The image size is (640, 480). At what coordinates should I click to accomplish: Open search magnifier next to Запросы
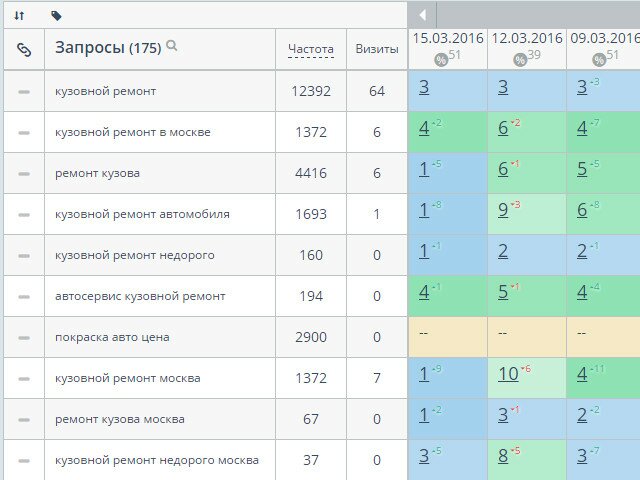[x=172, y=45]
